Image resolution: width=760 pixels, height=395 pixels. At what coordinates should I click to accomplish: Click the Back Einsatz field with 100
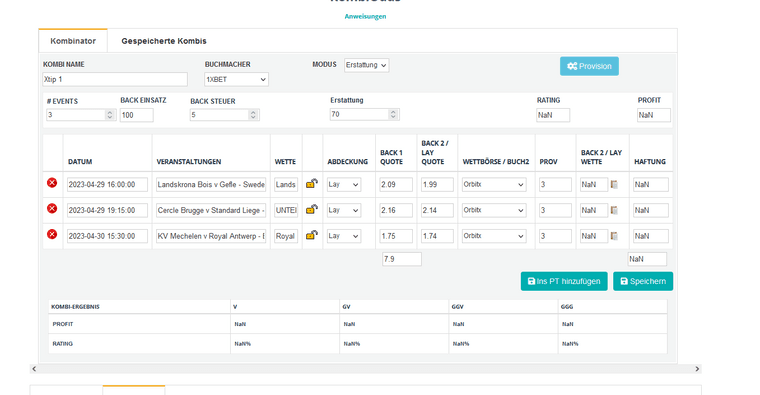[x=137, y=115]
